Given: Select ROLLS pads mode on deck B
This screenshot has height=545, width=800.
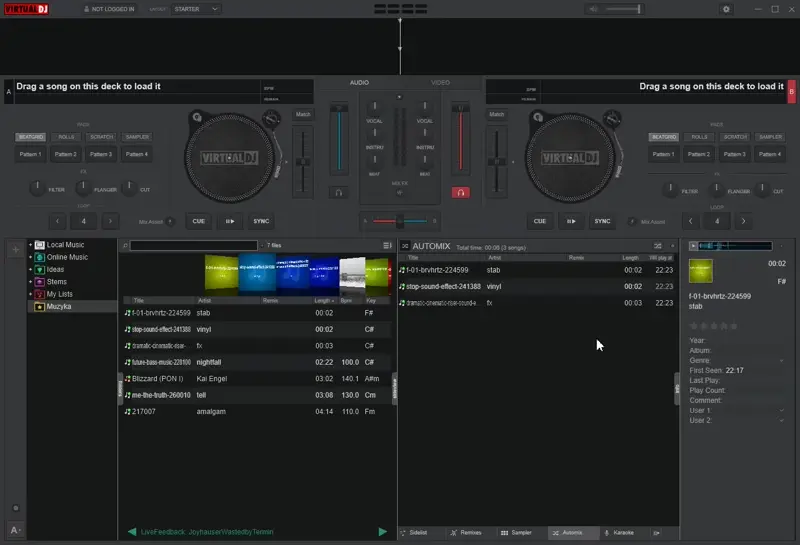Looking at the screenshot, I should tap(699, 137).
